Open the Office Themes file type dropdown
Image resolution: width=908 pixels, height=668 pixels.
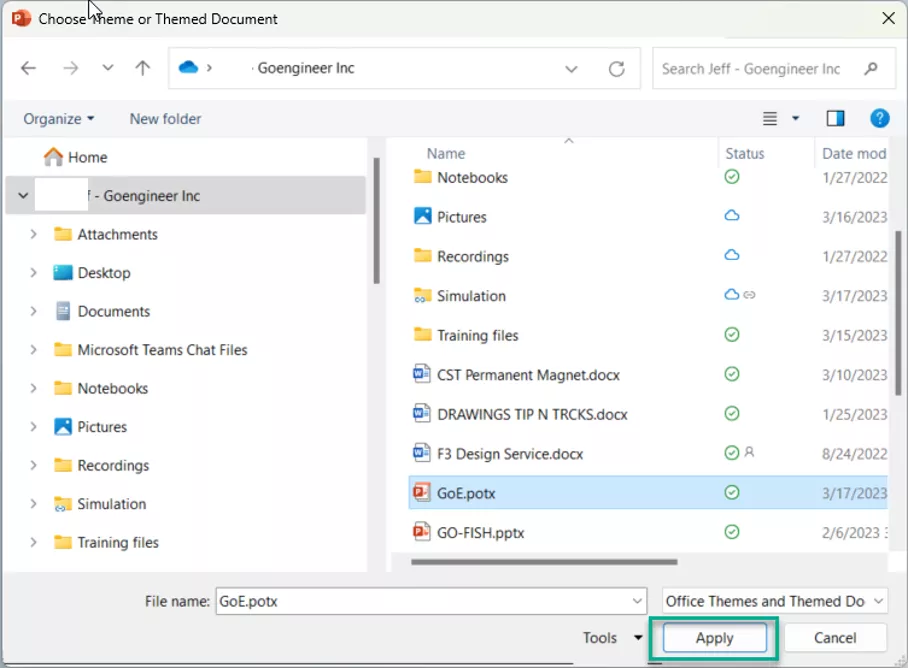point(775,601)
